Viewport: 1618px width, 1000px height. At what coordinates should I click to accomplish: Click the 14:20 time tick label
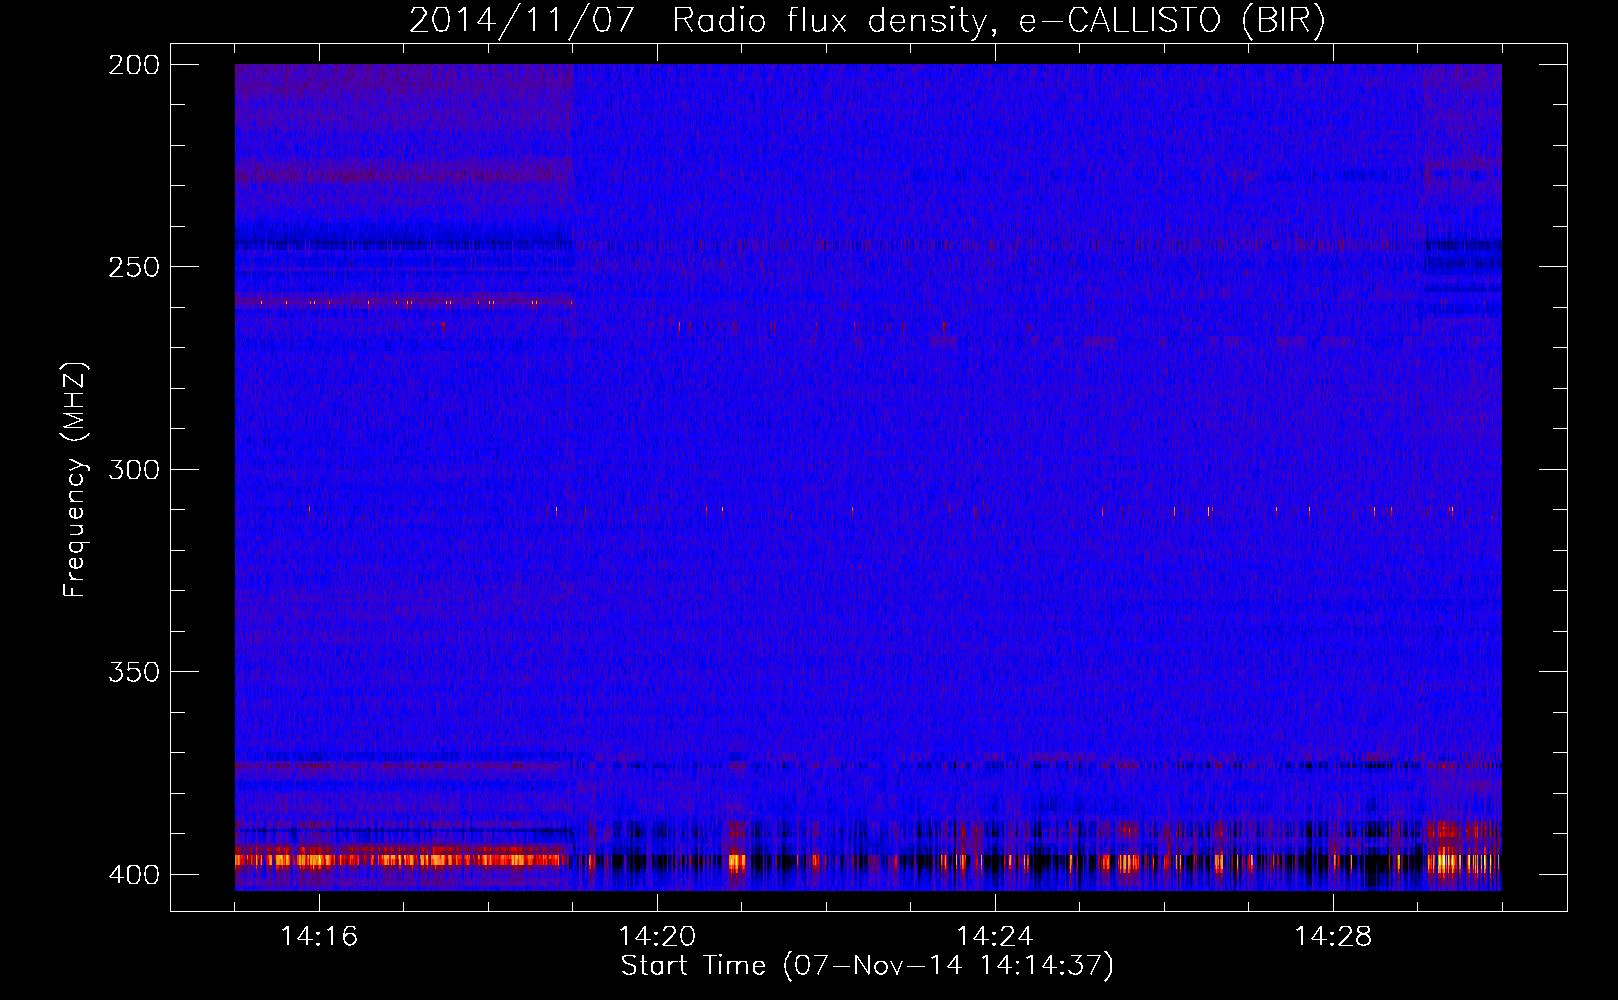657,936
